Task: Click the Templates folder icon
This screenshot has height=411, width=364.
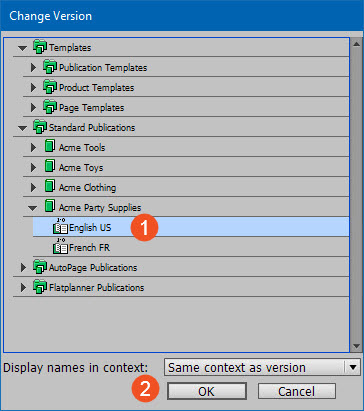Action: [x=40, y=47]
